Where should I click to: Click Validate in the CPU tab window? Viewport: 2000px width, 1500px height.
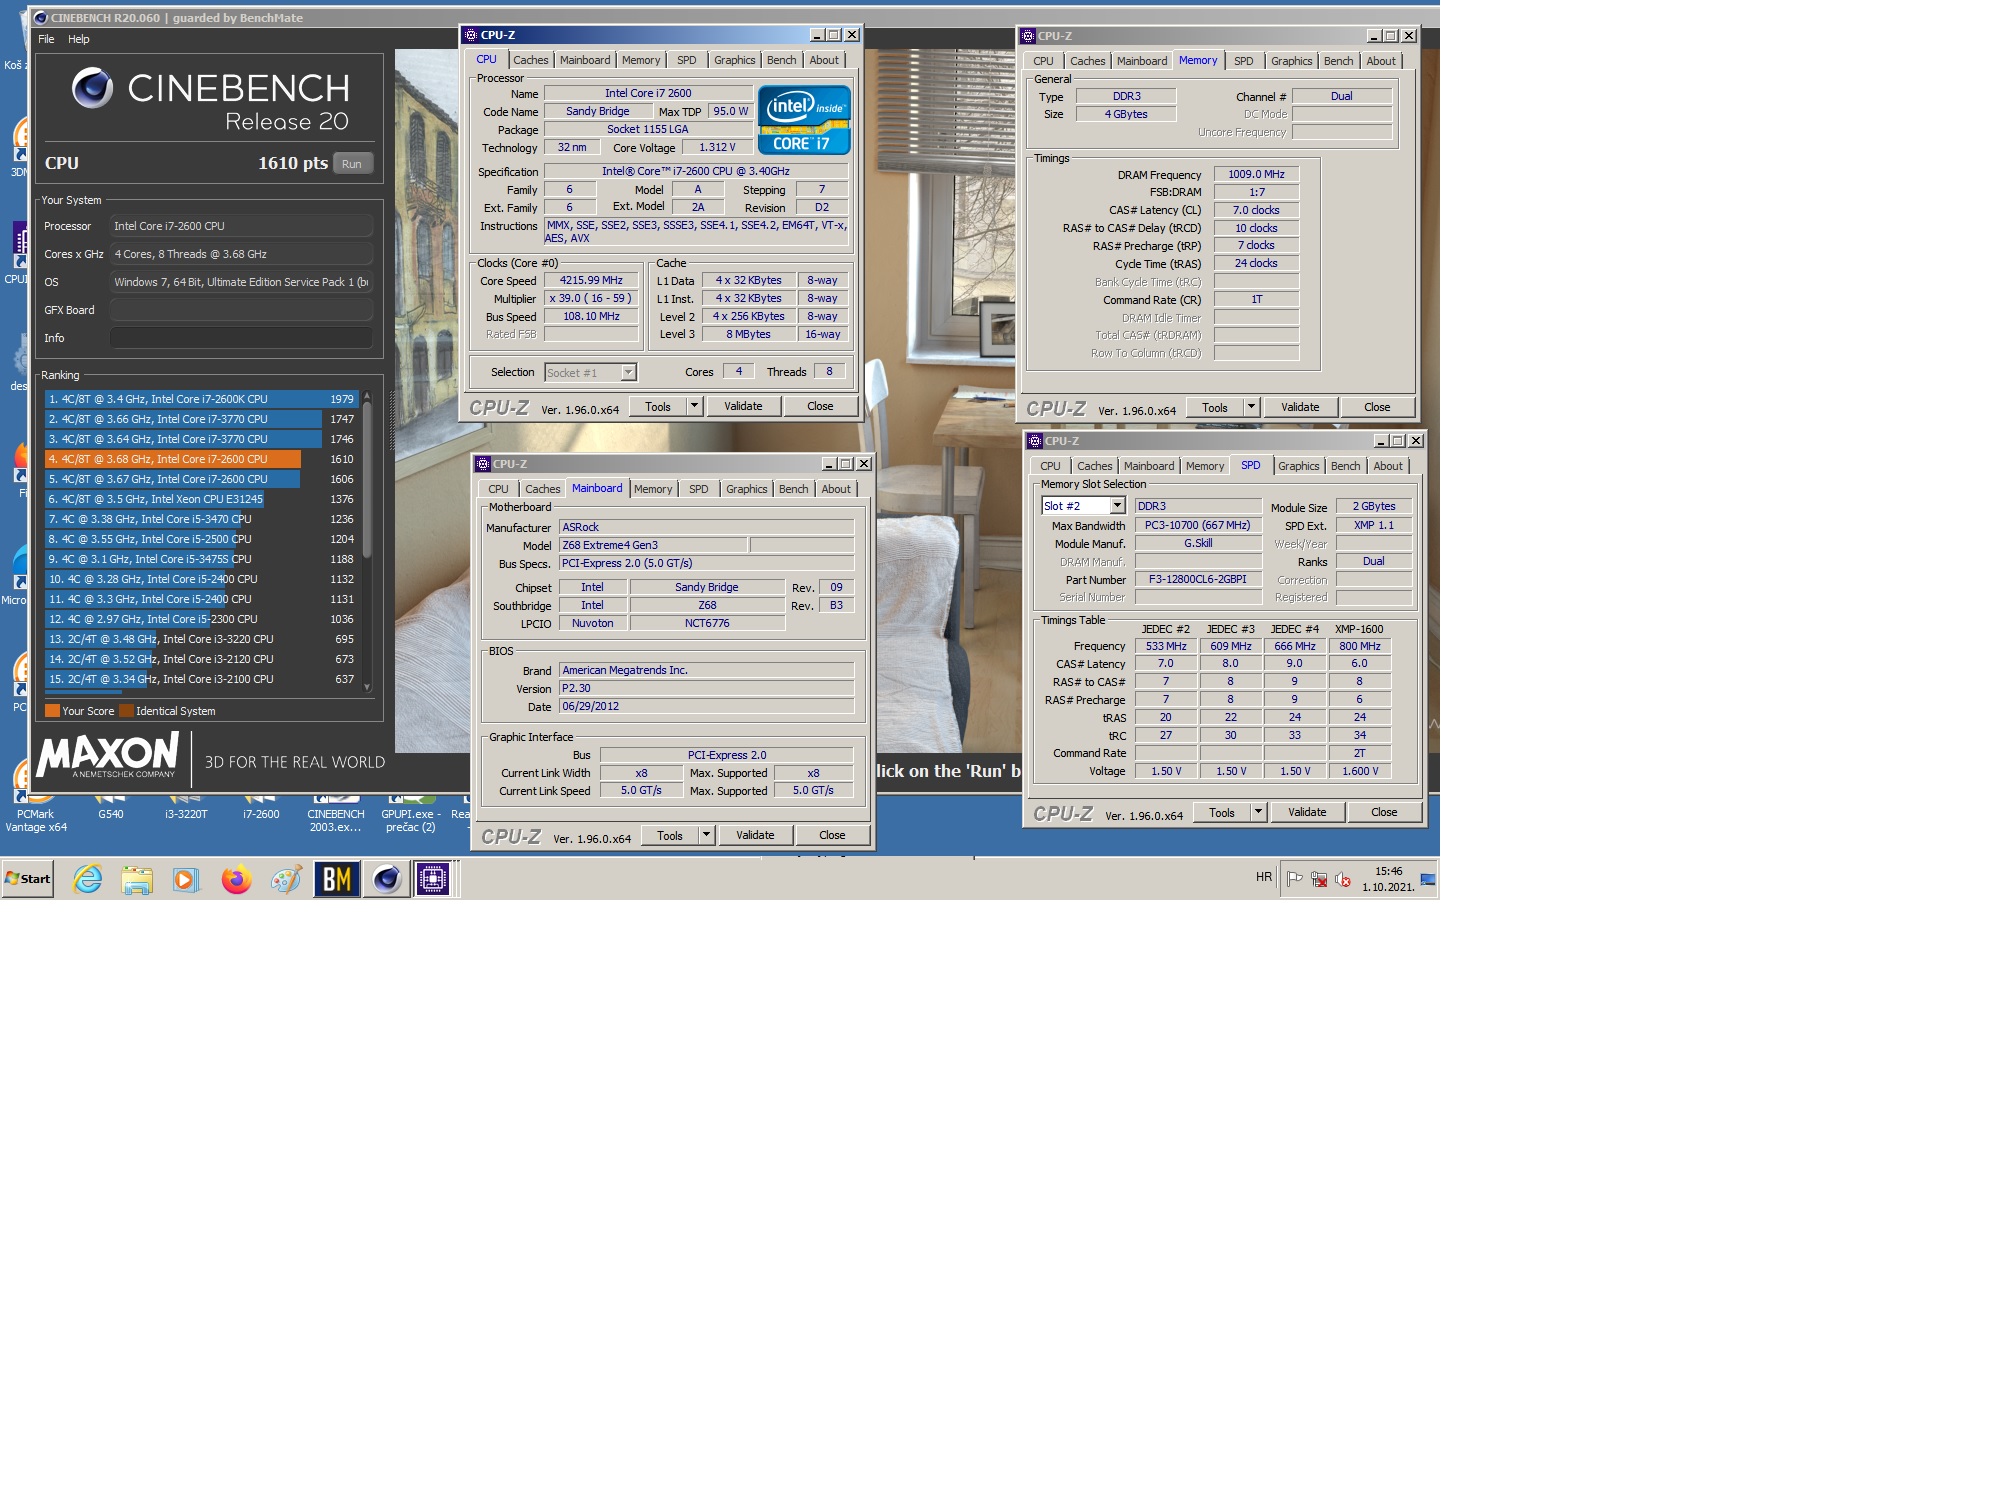point(743,406)
